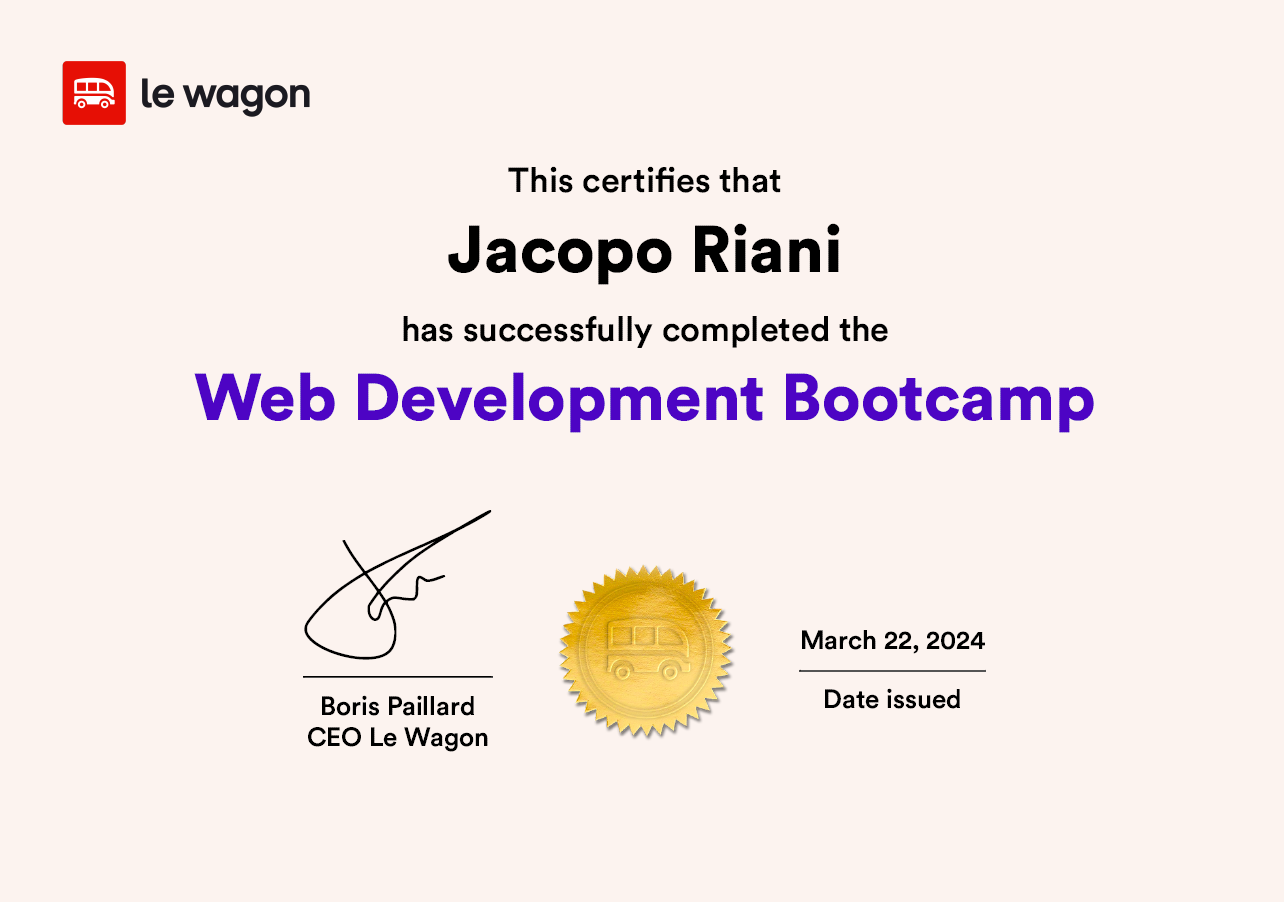Click the surname "Riani"
This screenshot has width=1284, height=902.
tap(766, 252)
